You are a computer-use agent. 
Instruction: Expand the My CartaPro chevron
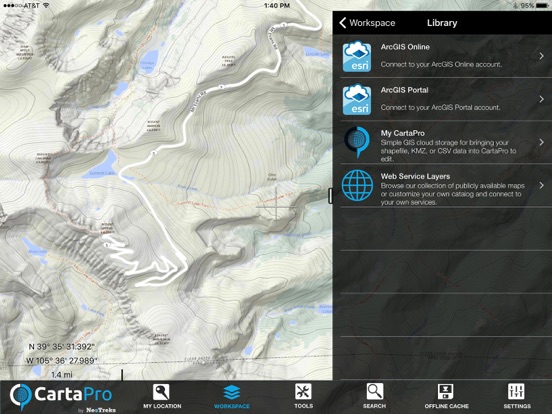tap(542, 142)
